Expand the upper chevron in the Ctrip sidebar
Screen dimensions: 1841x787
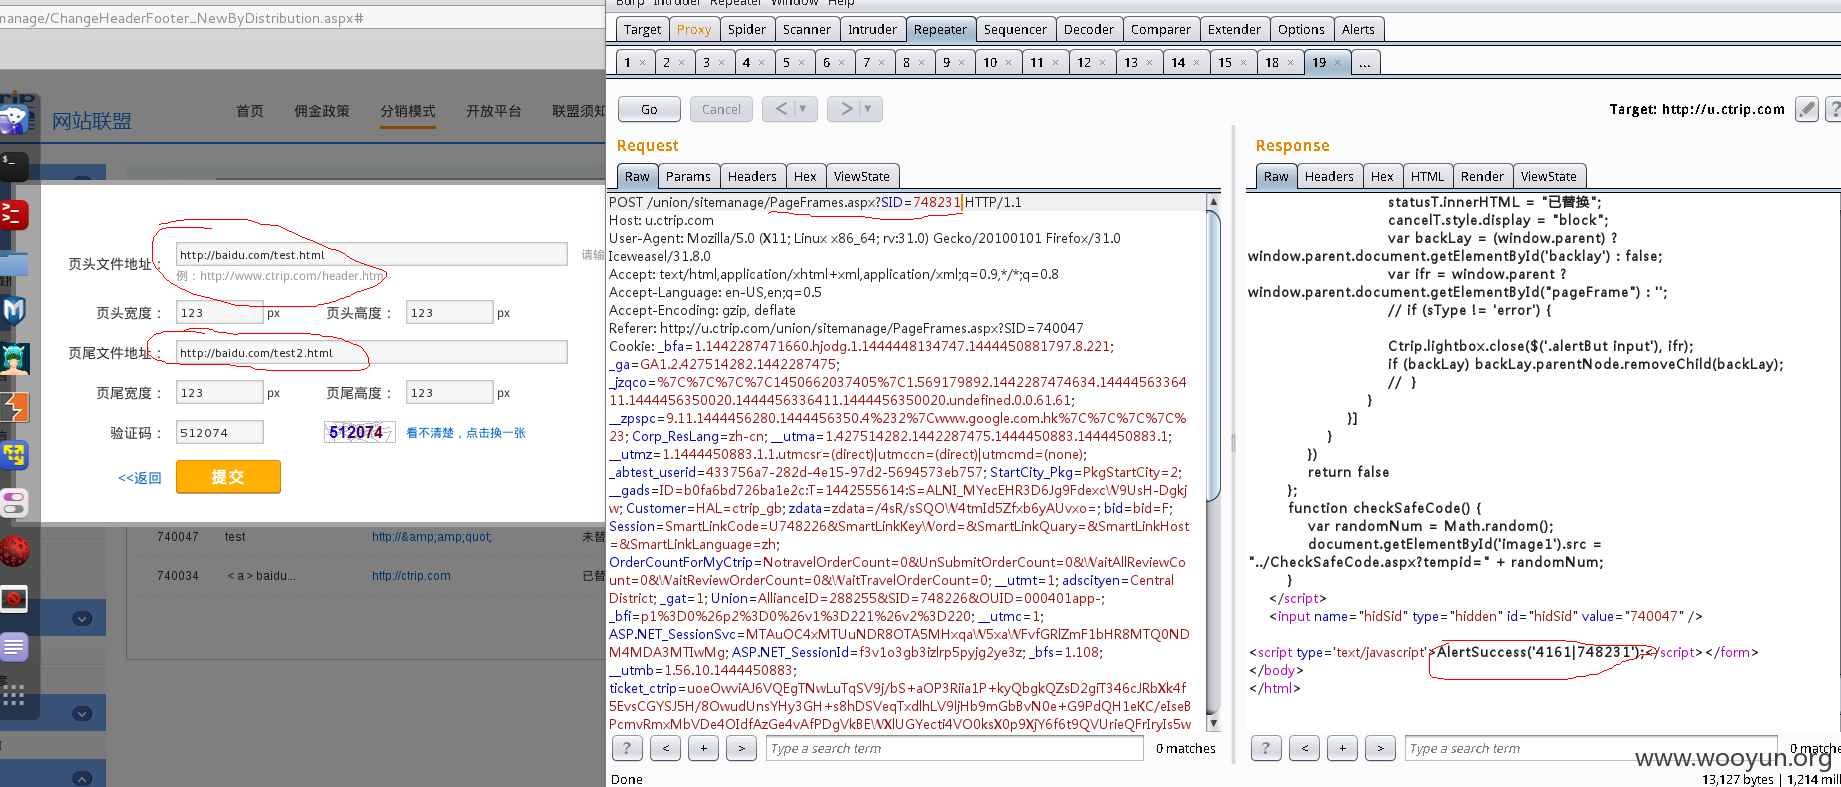pyautogui.click(x=82, y=619)
